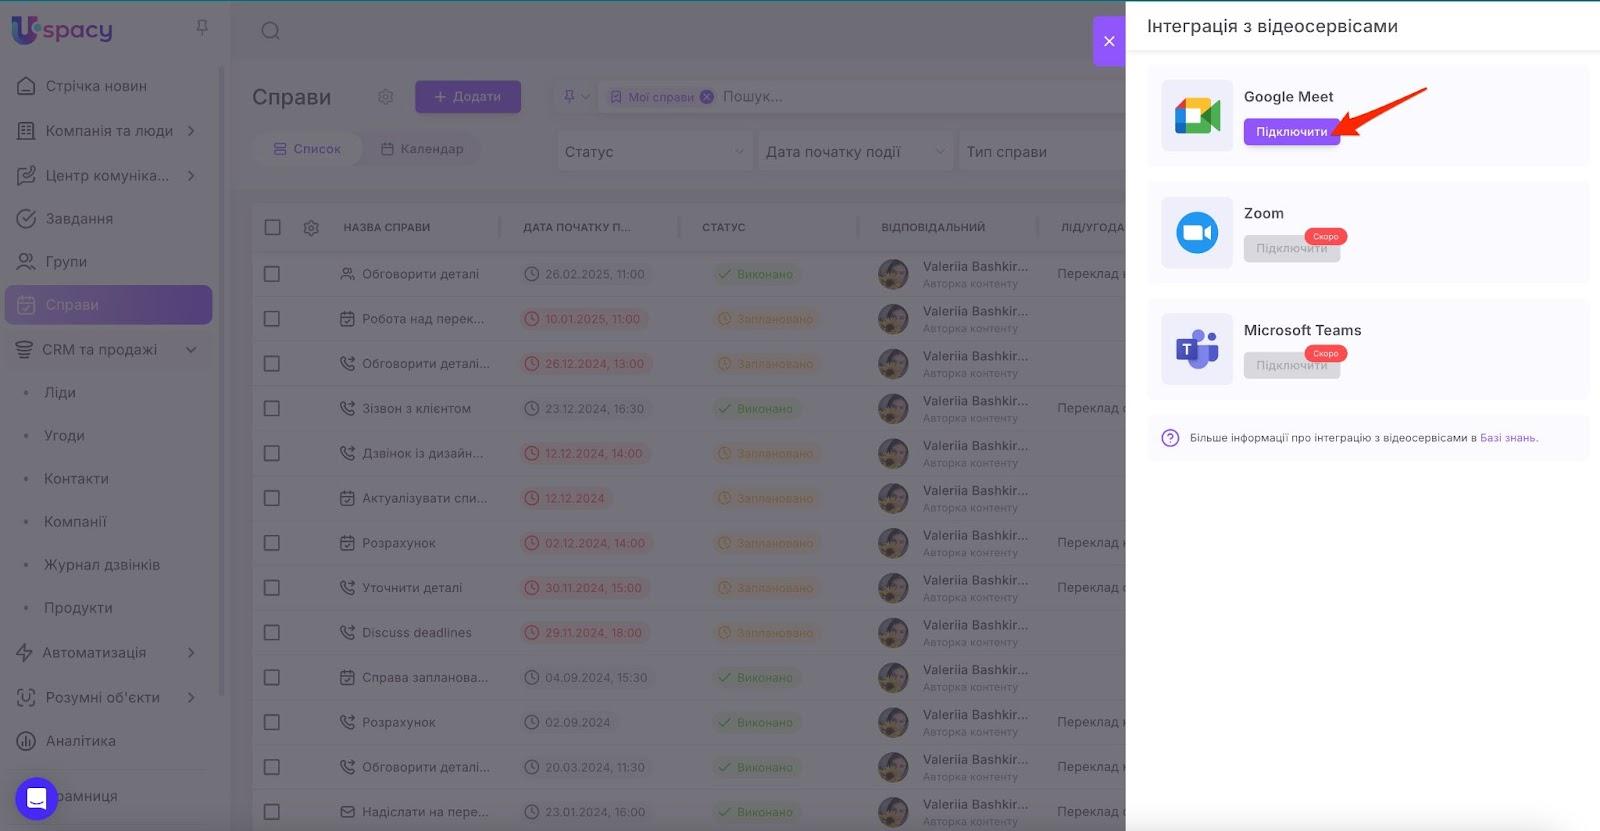Expand Автоматизація menu
Image resolution: width=1600 pixels, height=831 pixels.
[x=191, y=653]
